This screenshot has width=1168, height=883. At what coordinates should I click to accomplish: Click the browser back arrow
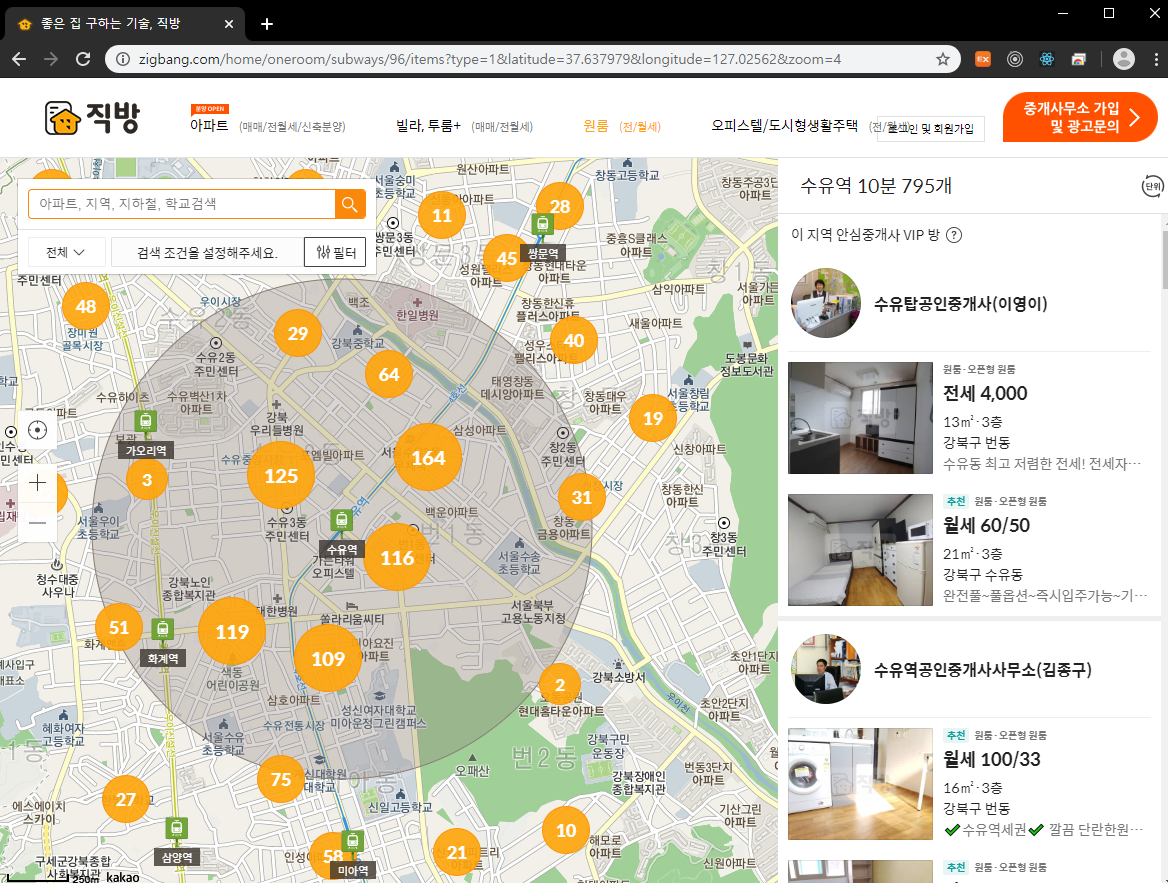coord(19,59)
